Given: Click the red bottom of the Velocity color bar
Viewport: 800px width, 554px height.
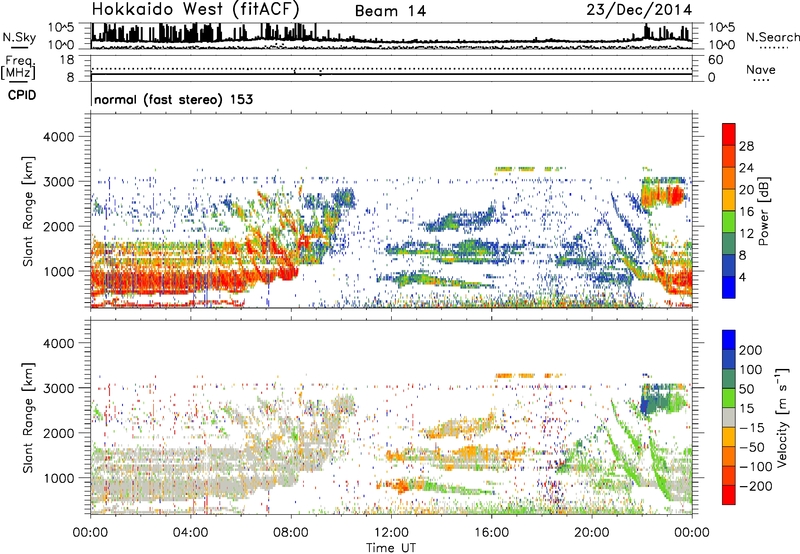Looking at the screenshot, I should [729, 495].
